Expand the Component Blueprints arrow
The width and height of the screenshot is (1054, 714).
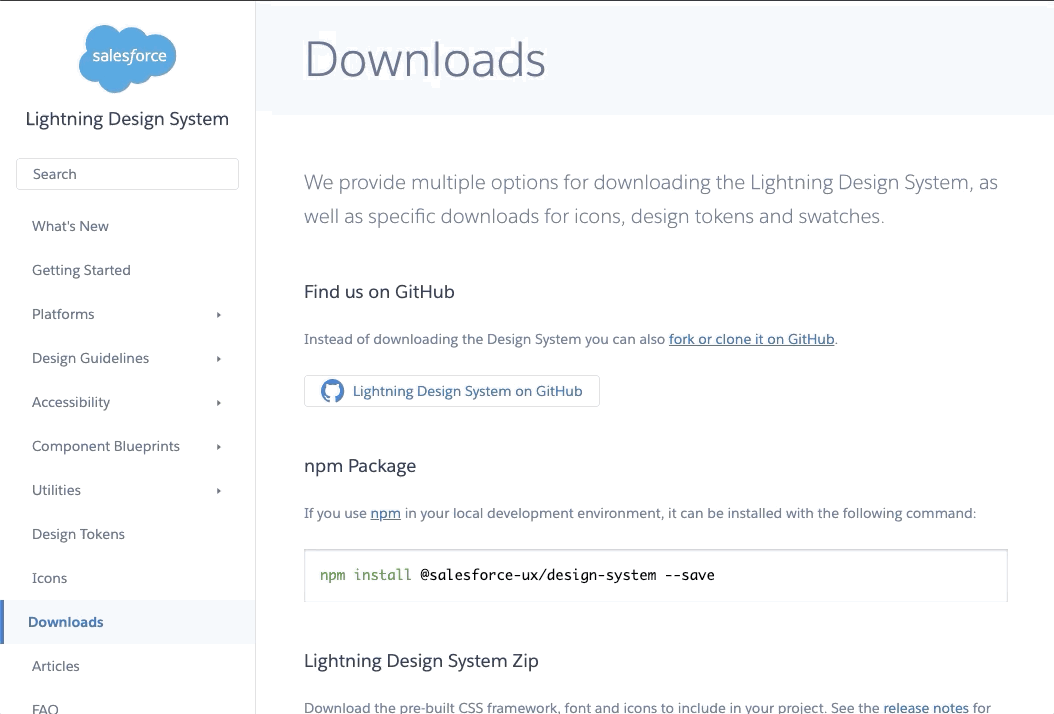pos(218,446)
